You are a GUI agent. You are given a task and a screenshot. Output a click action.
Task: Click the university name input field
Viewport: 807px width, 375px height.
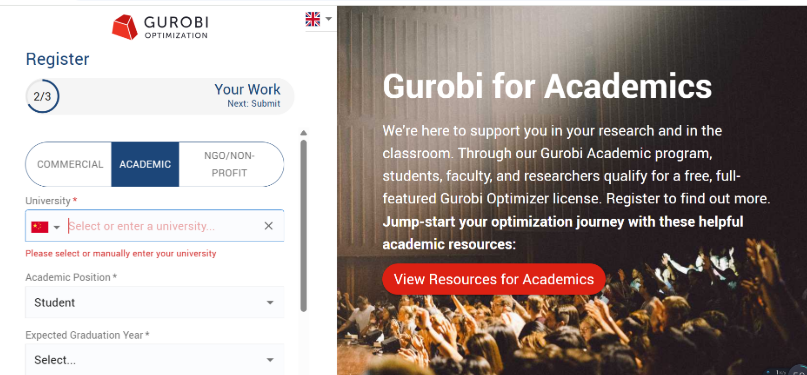pyautogui.click(x=164, y=226)
